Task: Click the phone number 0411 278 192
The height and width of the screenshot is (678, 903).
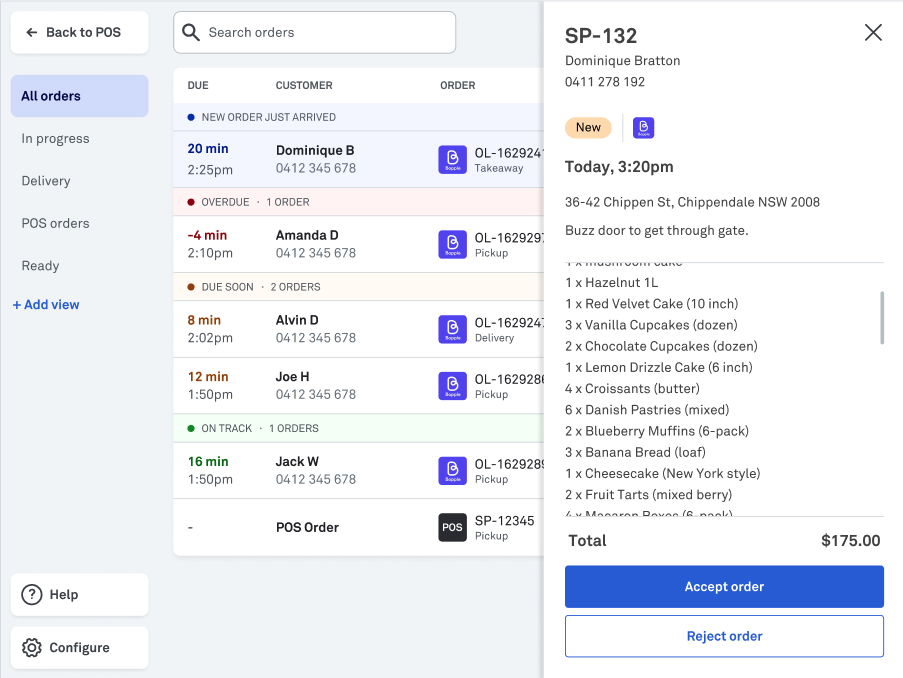Action: [x=605, y=82]
